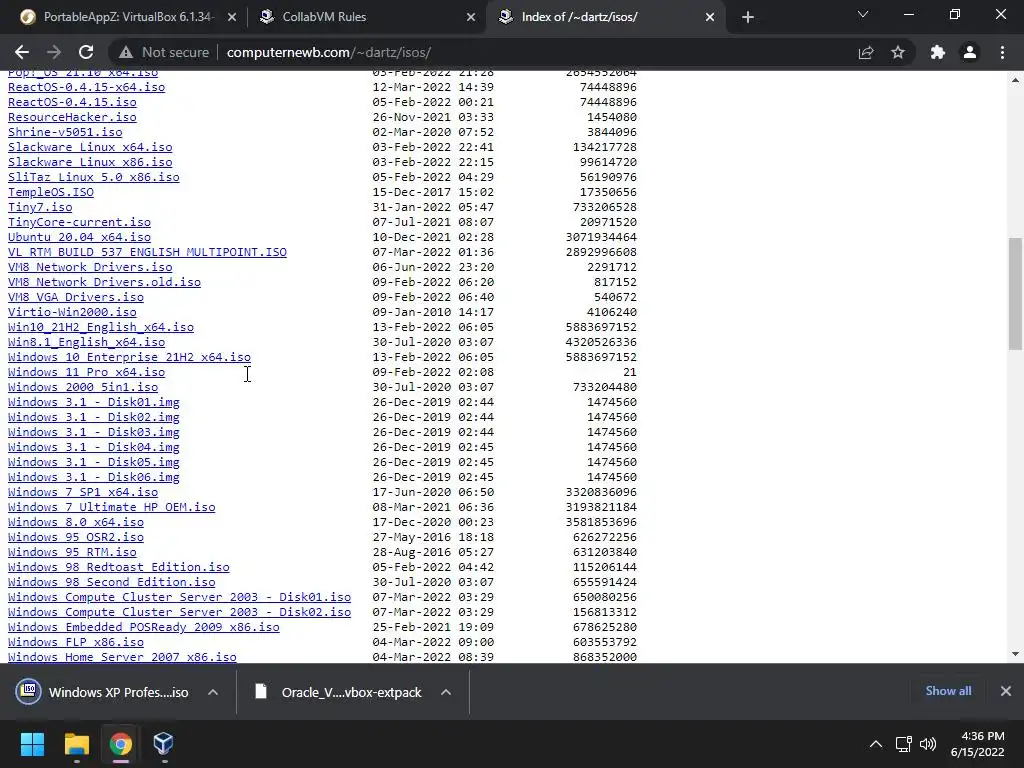Download SliTaz_Linux_5.0_x86.iso
1024x768 pixels.
[x=93, y=177]
